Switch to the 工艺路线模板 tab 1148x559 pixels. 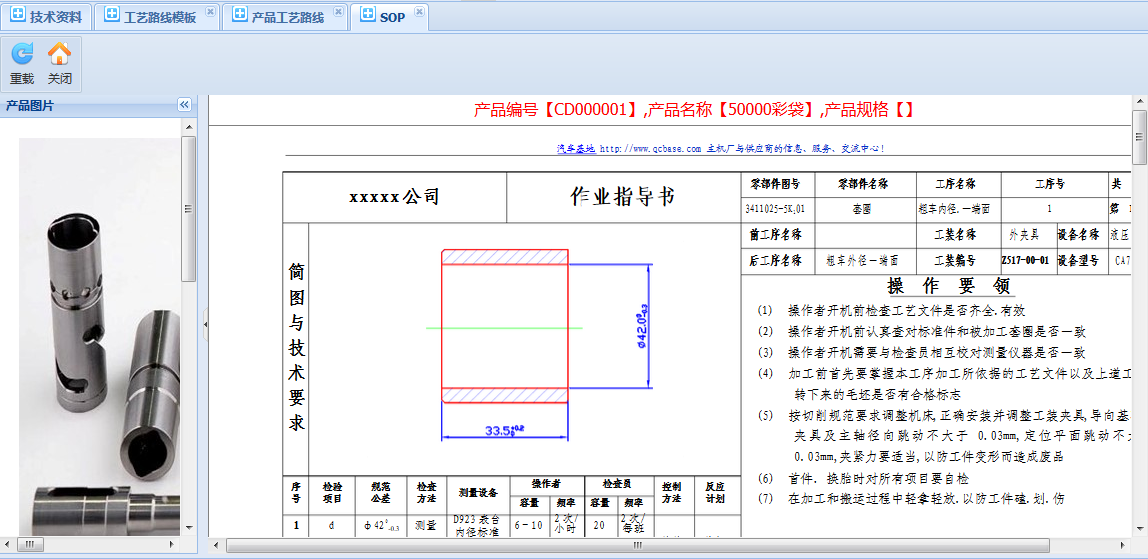150,17
